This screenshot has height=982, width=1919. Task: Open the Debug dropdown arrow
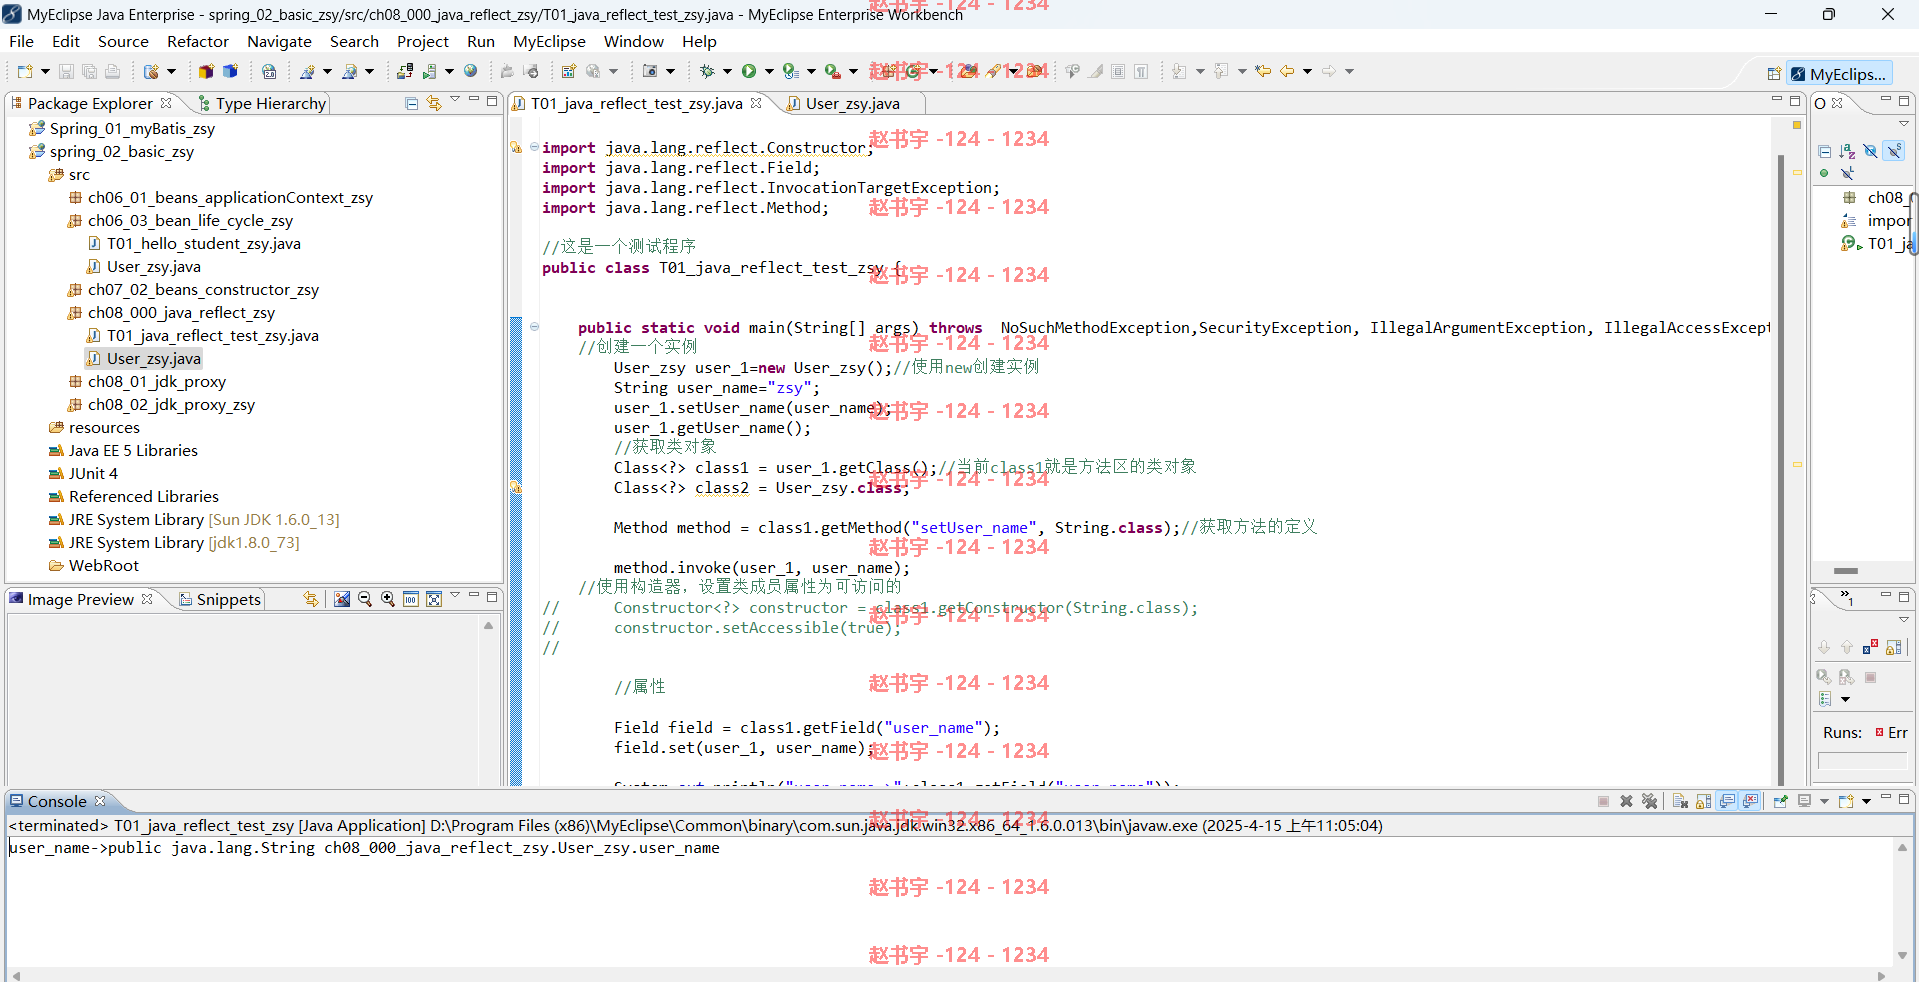coord(727,71)
